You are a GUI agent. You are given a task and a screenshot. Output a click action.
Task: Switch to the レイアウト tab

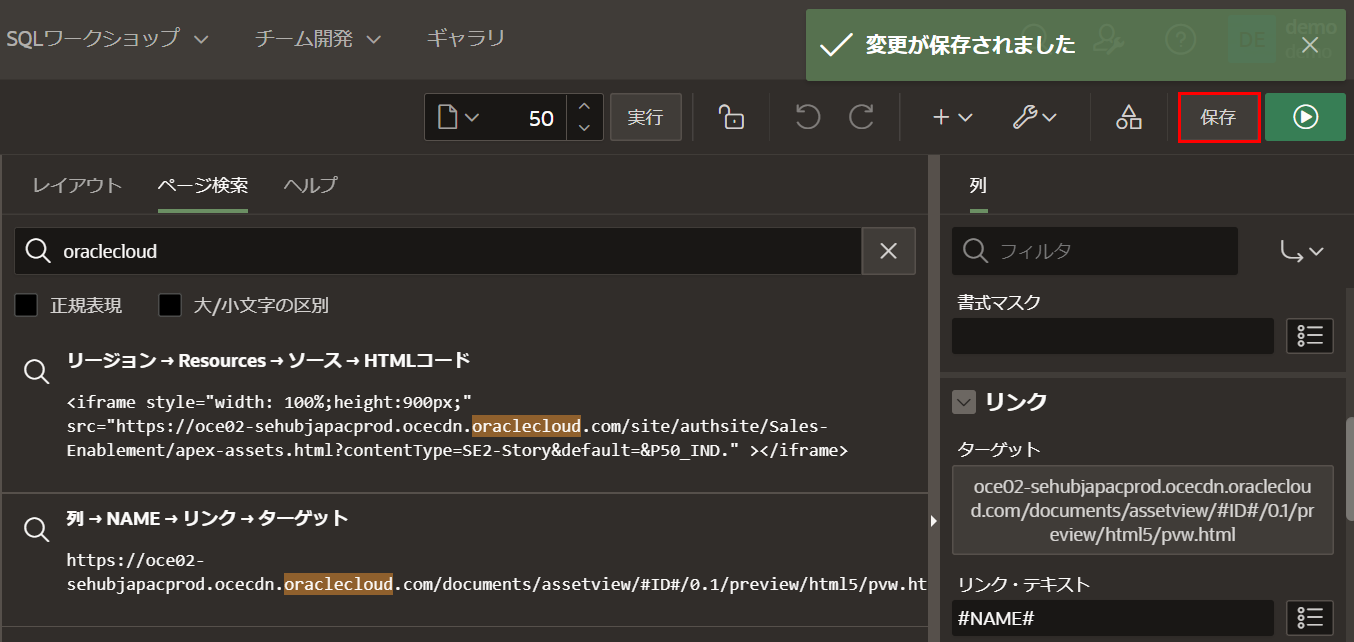tap(77, 185)
